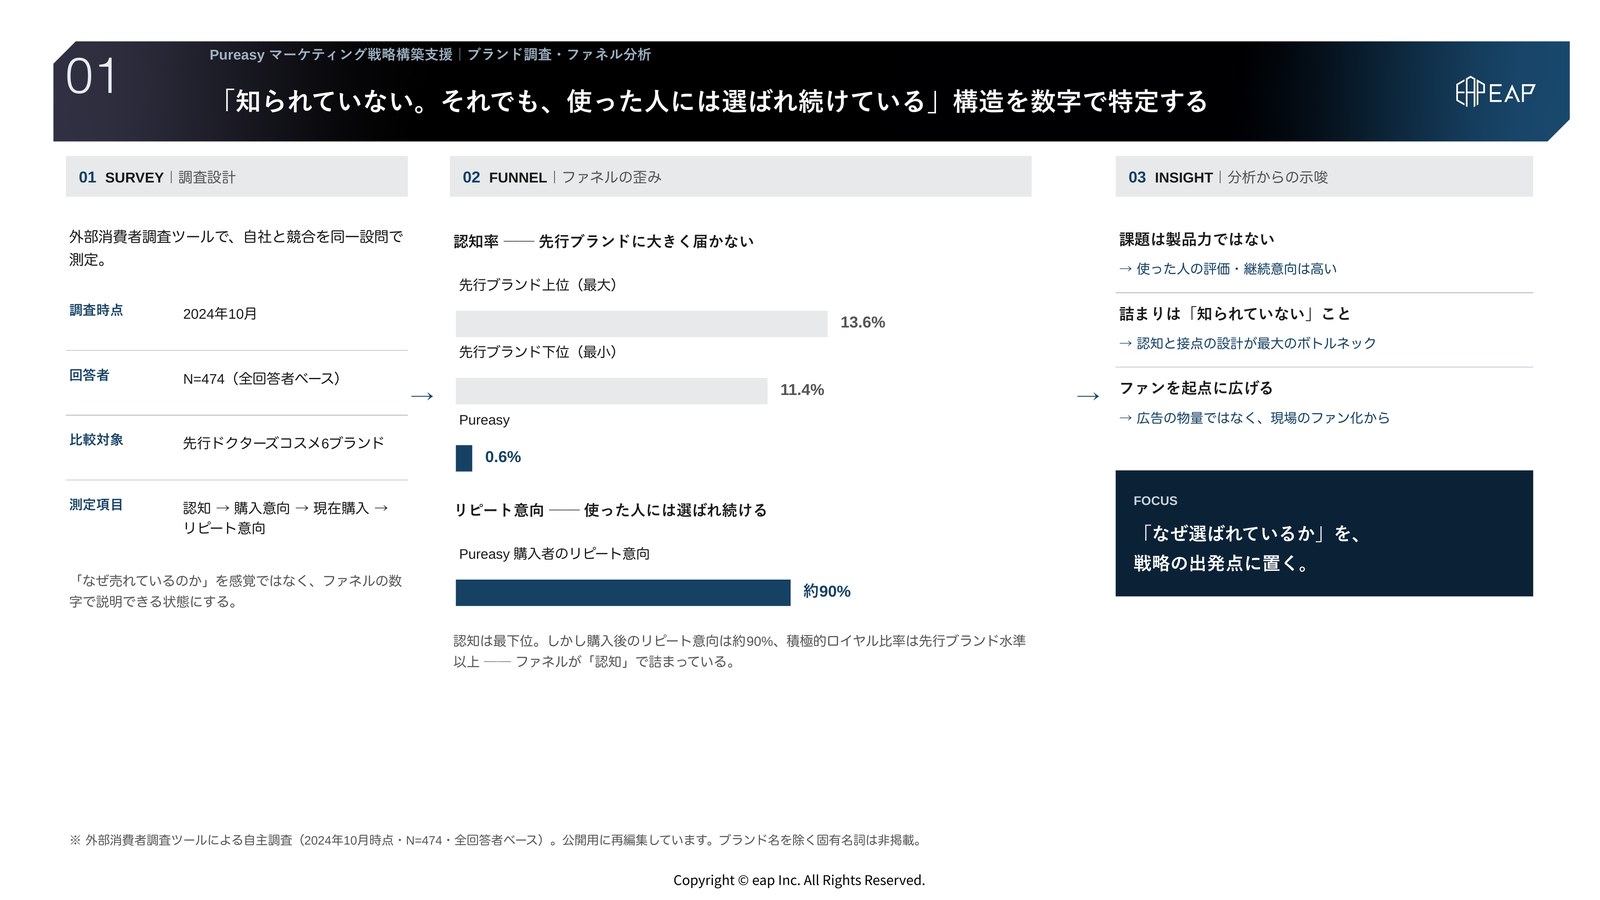Click the footnote ※ 外部消費者調査ツールによる自主調査
Screen dimensions: 1600x900
[497, 841]
